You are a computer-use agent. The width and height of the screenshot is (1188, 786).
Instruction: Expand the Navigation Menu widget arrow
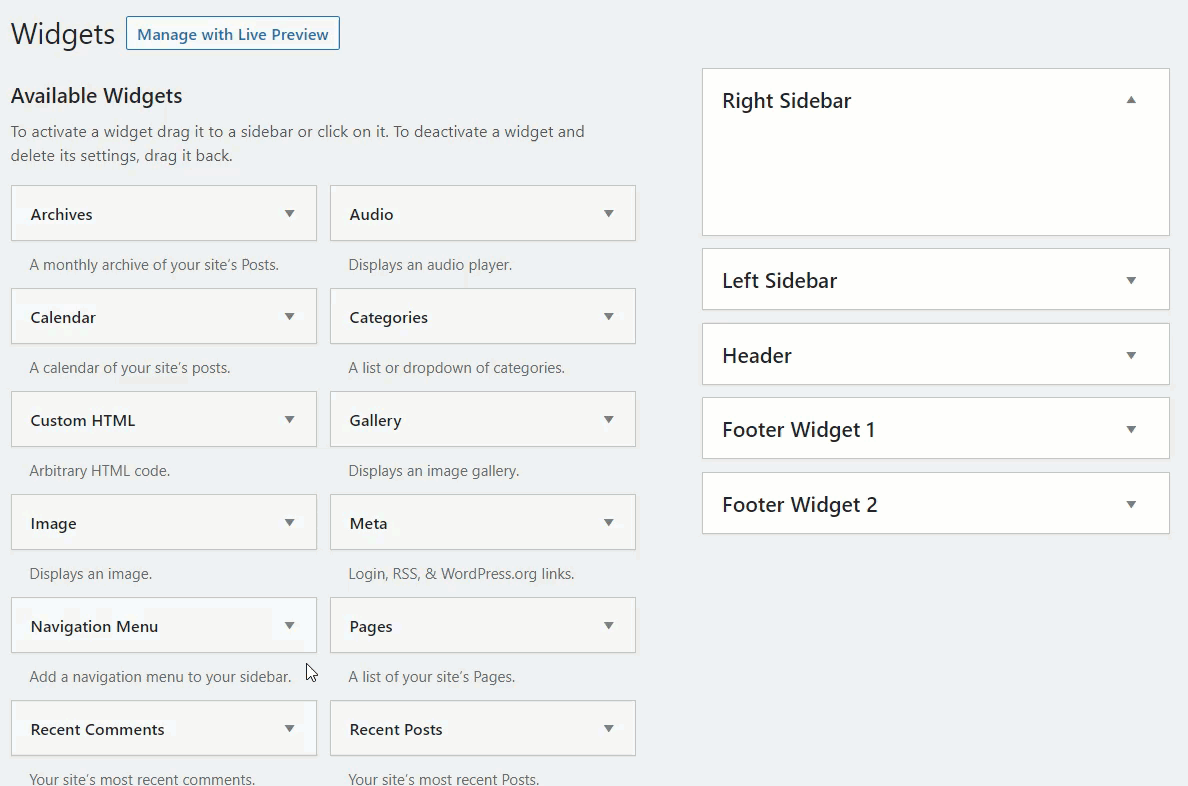[x=289, y=626]
